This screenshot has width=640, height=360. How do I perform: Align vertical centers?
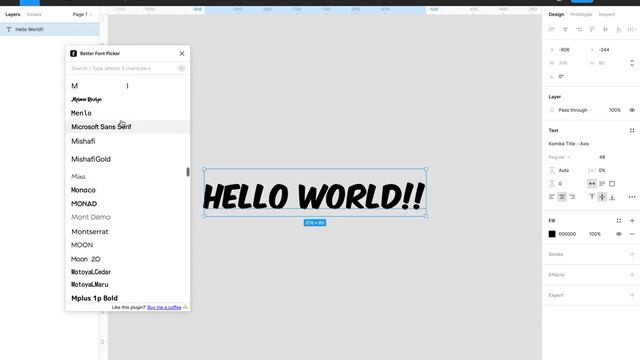[x=605, y=29]
